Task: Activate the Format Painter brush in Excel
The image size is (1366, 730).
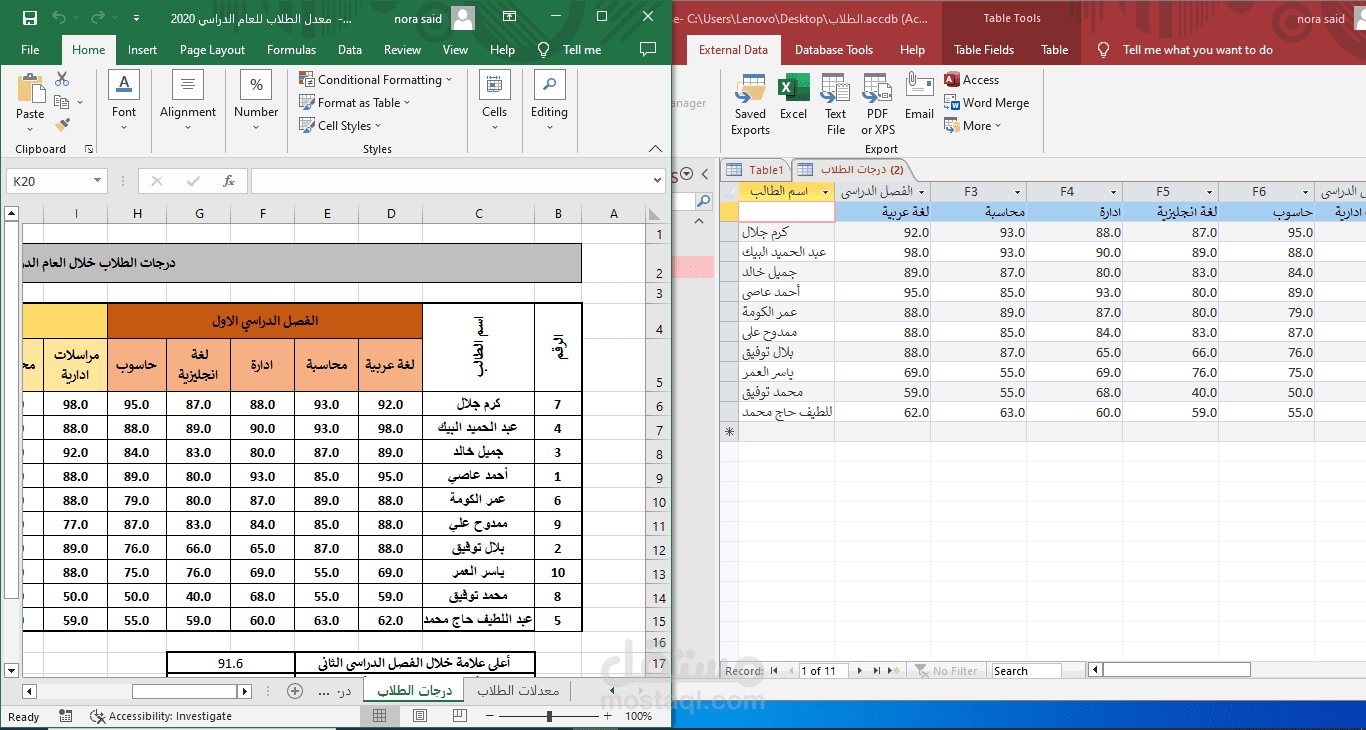Action: click(62, 125)
